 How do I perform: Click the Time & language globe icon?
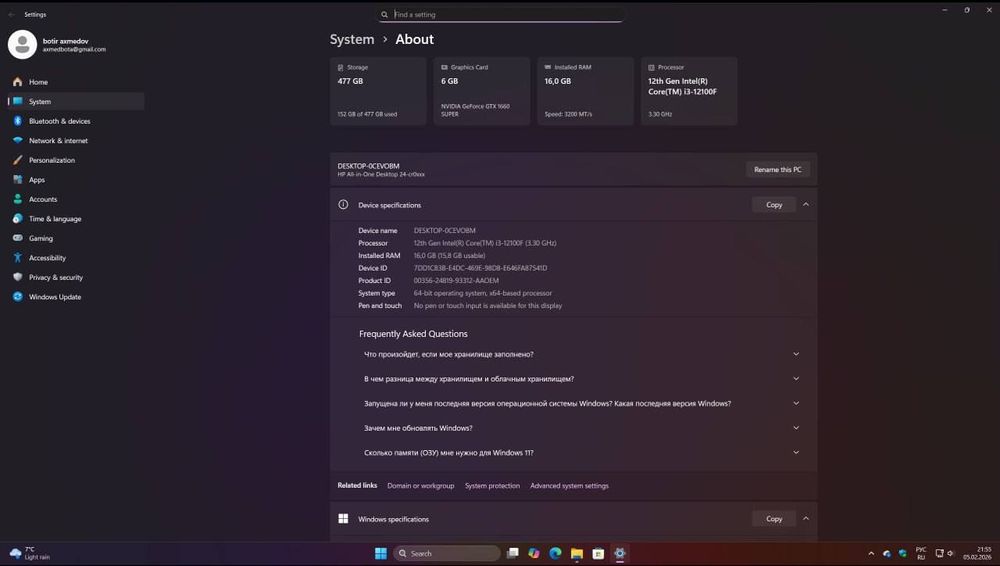point(18,219)
